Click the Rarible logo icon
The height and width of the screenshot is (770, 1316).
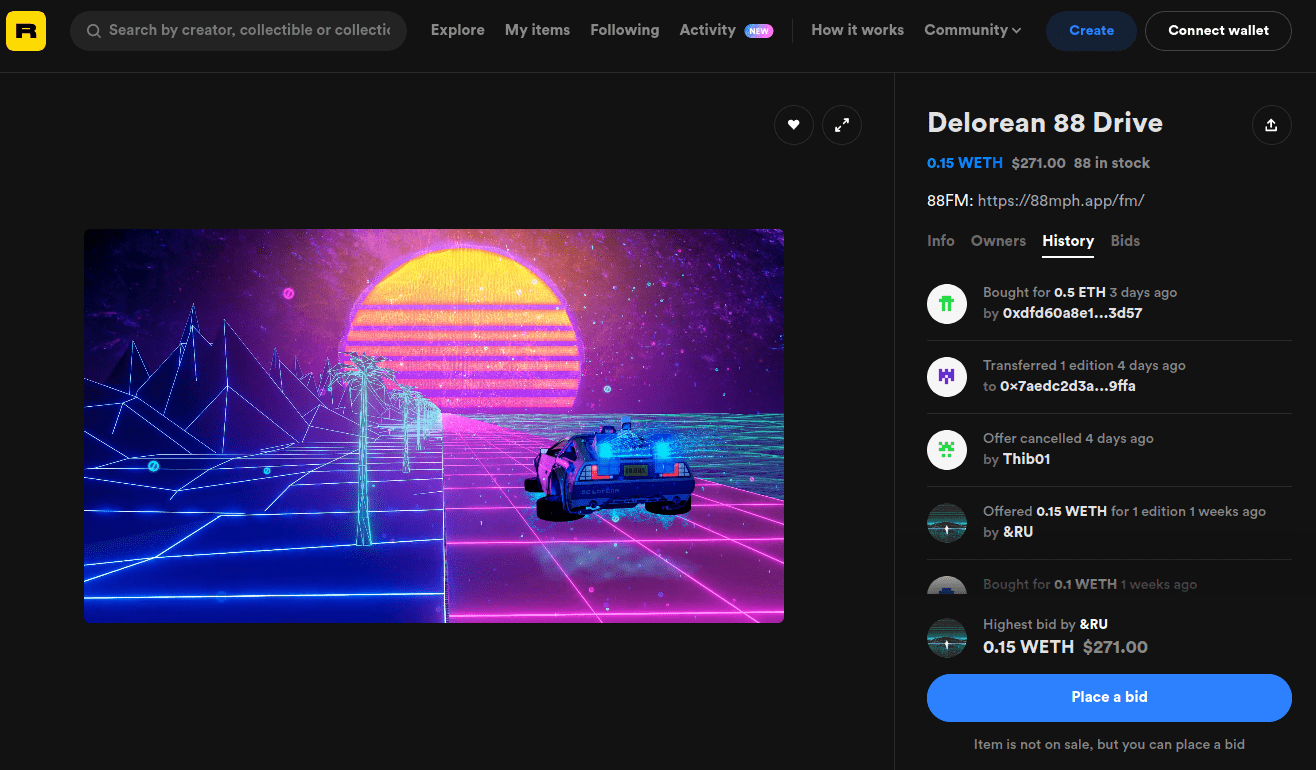click(x=26, y=31)
